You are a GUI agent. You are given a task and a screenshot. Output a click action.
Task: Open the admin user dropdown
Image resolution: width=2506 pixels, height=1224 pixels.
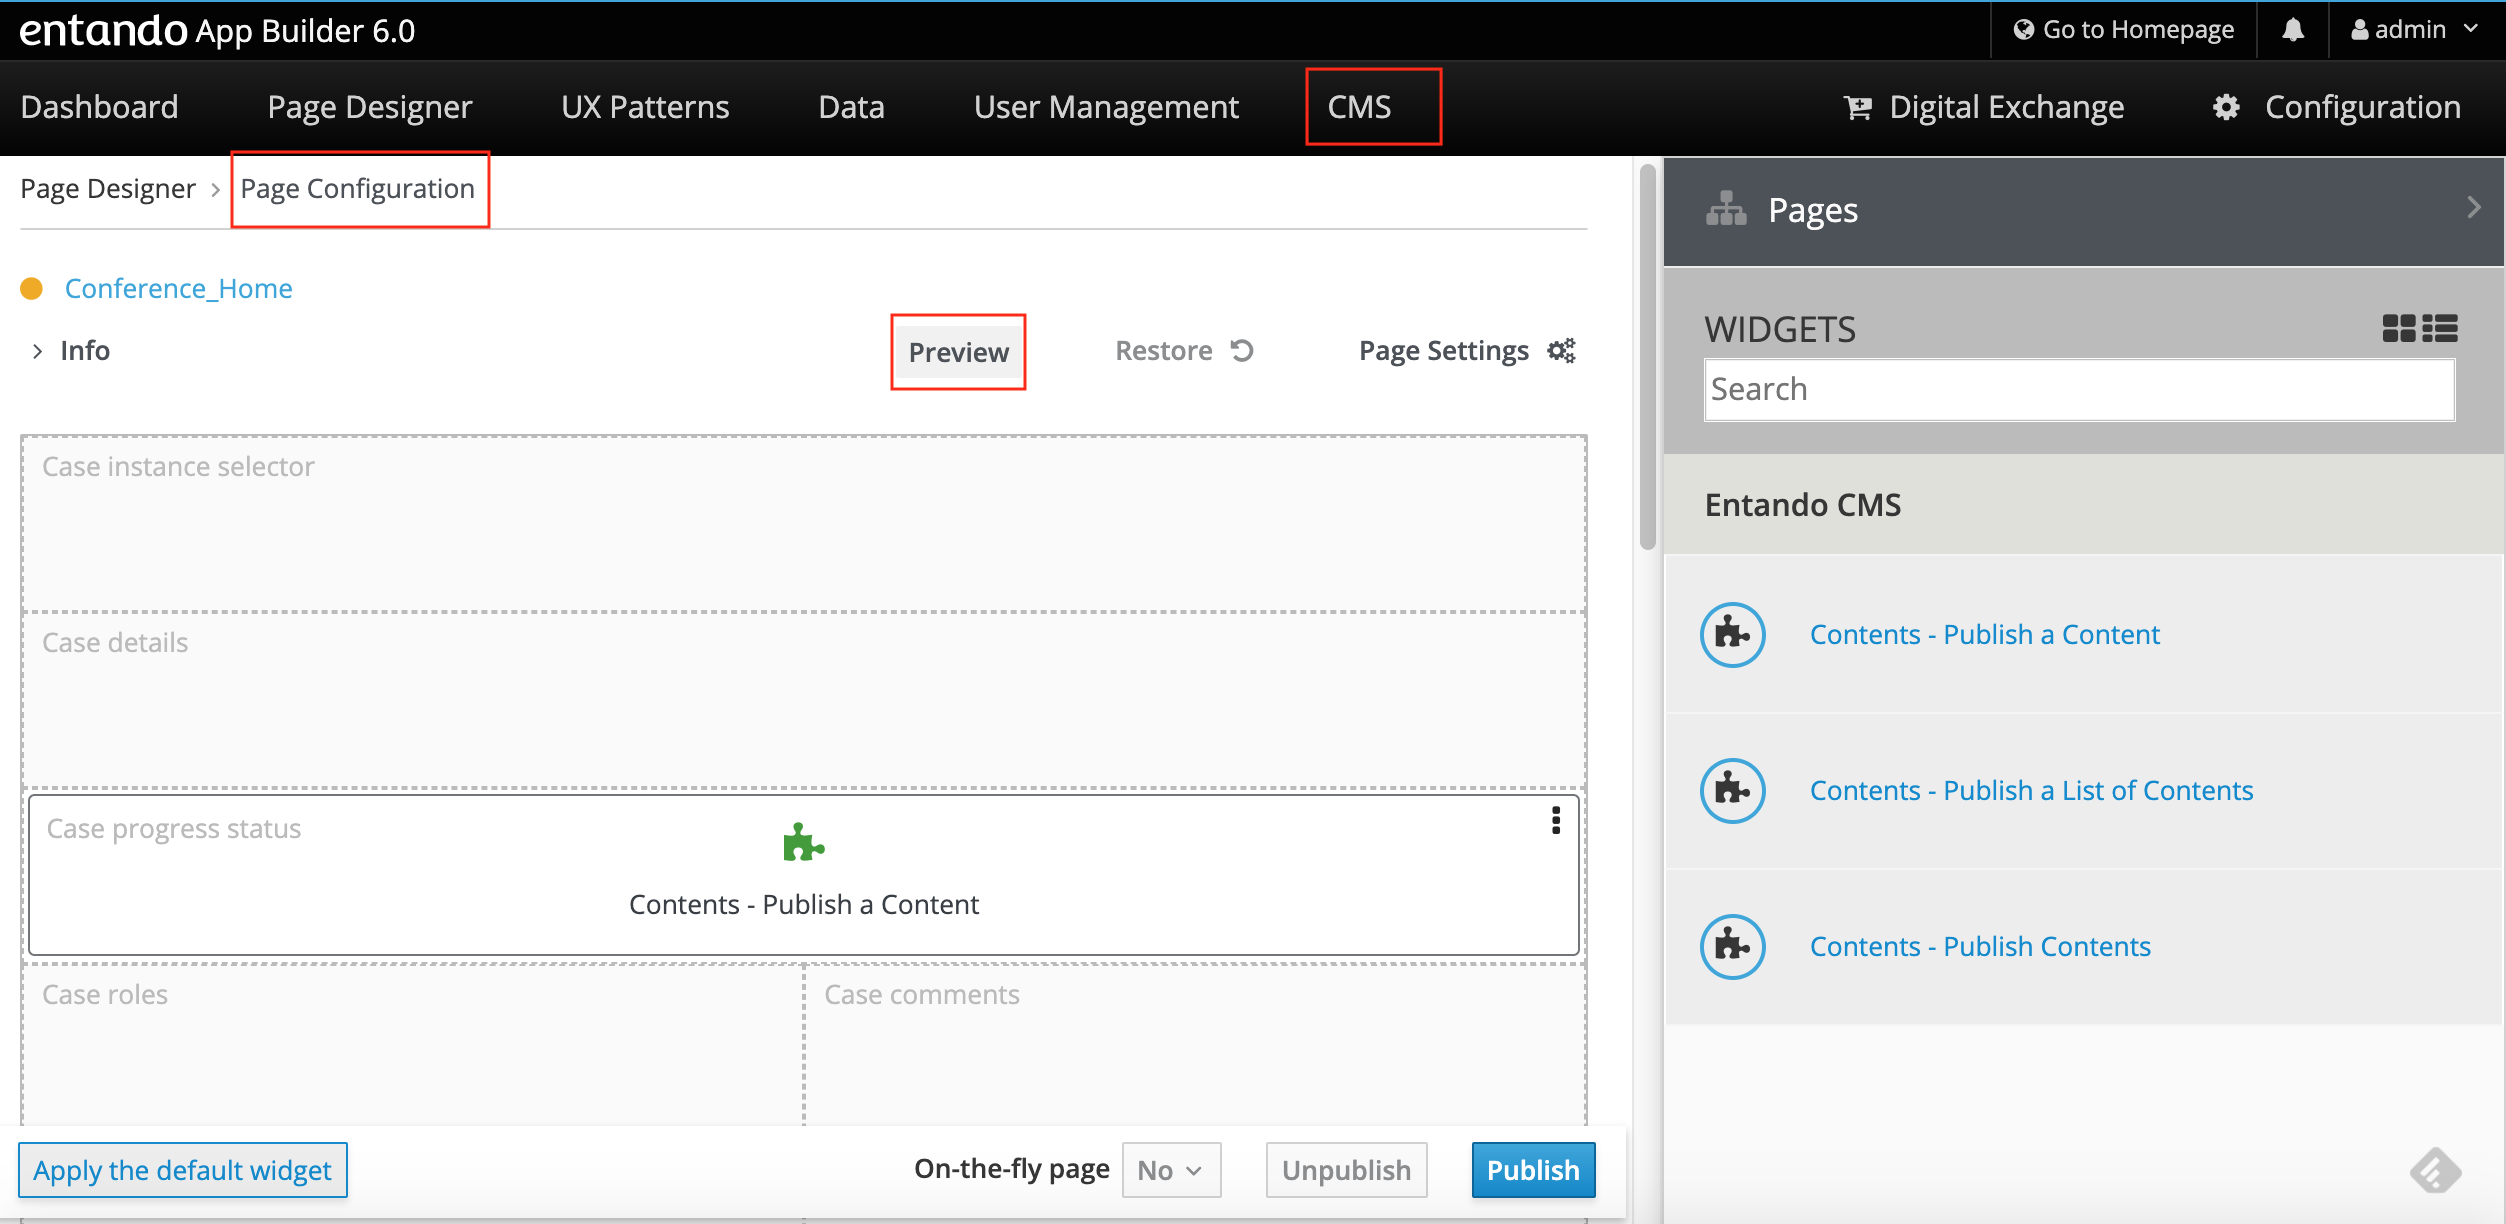pyautogui.click(x=2414, y=30)
